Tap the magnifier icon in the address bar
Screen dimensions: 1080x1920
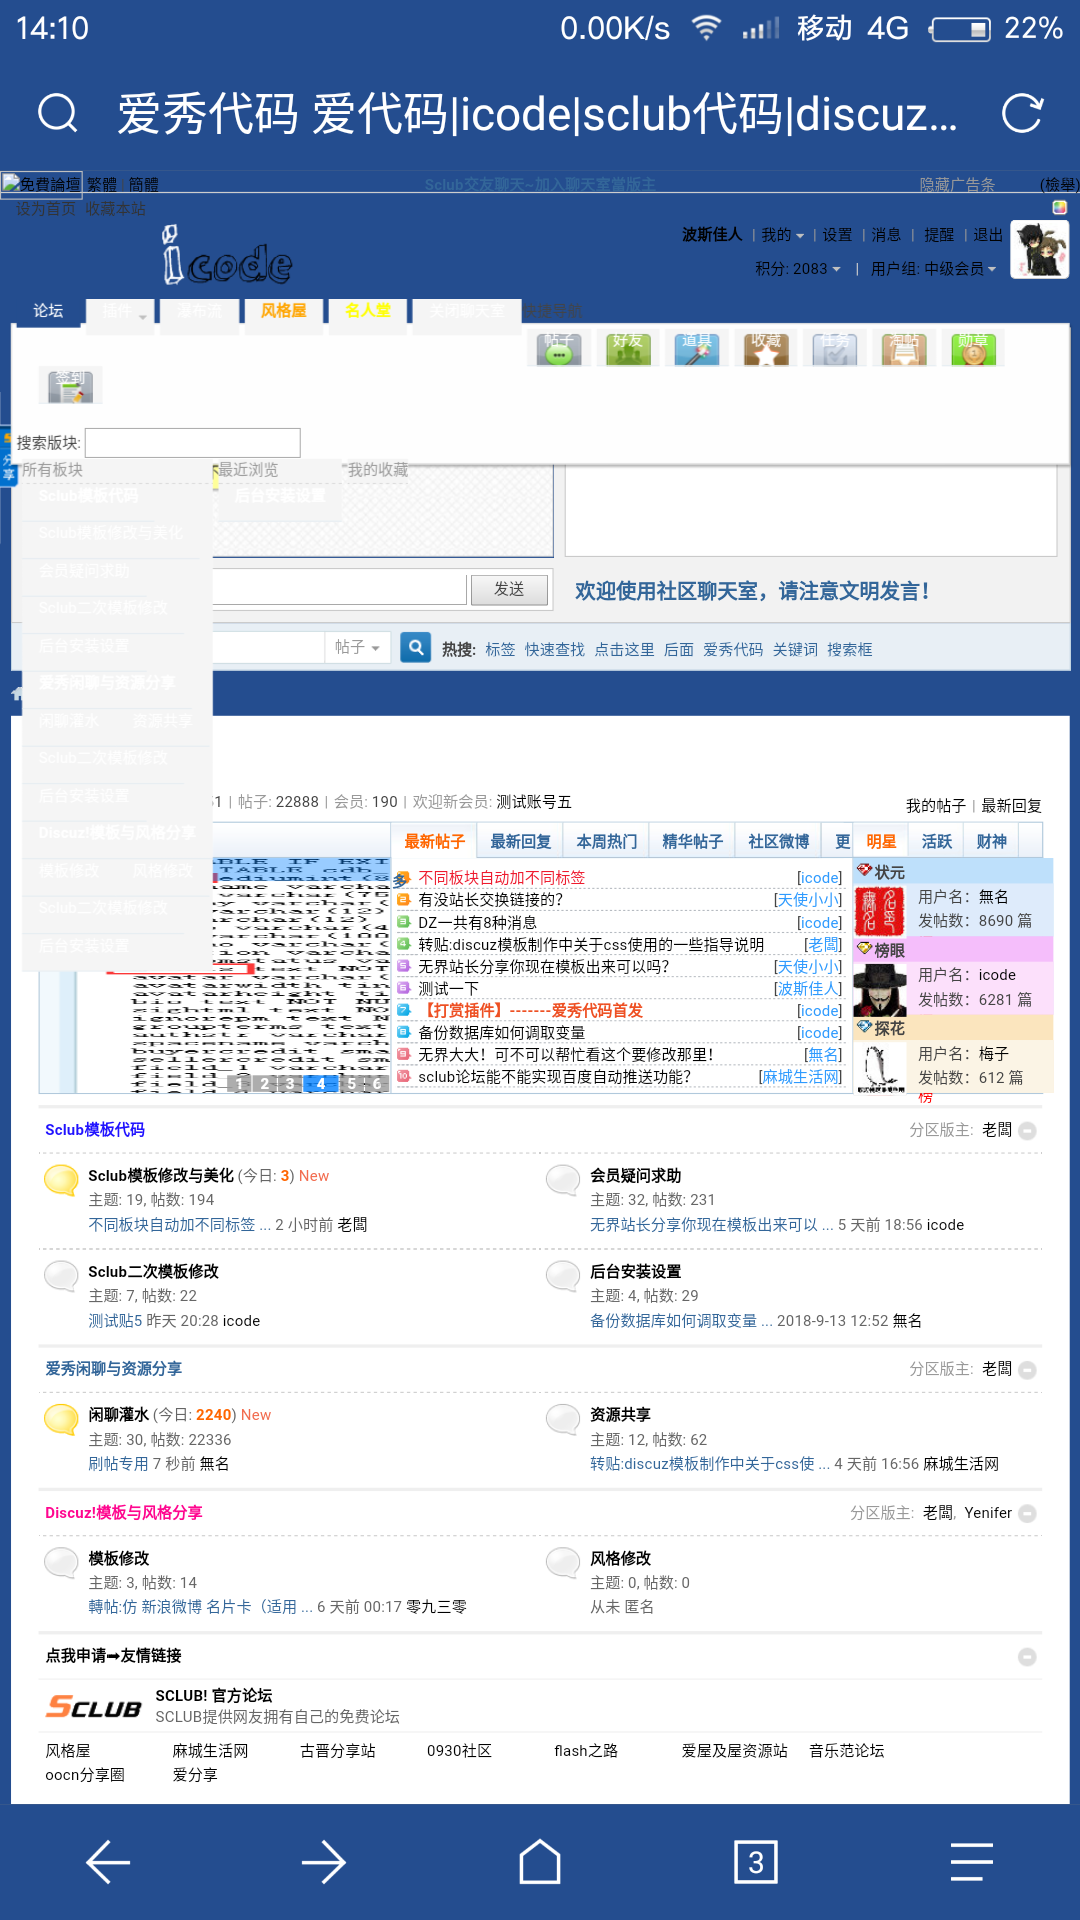(57, 114)
